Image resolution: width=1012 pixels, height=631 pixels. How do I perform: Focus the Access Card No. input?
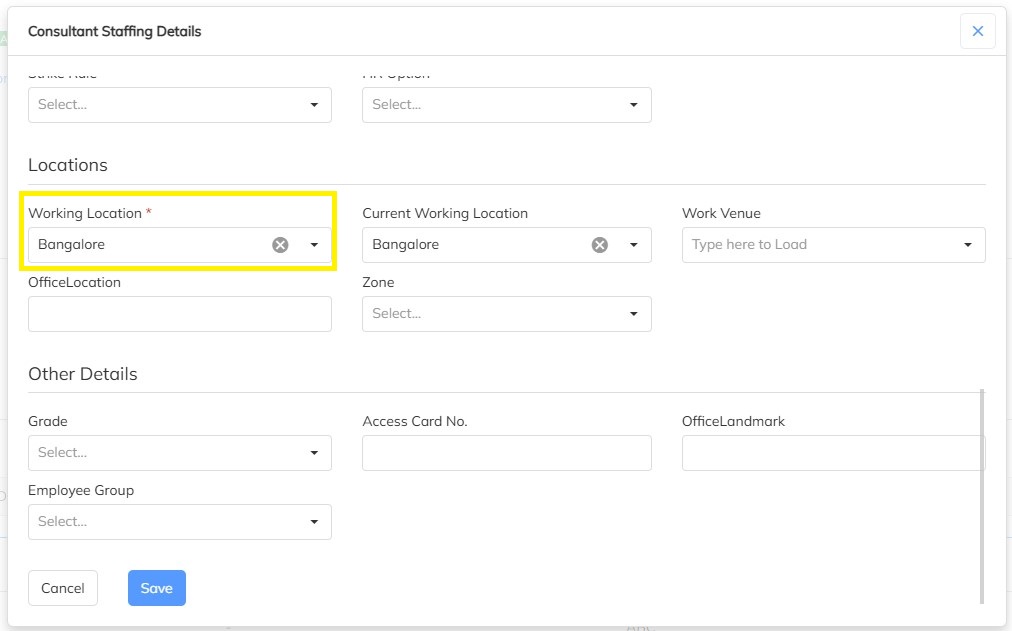(506, 453)
